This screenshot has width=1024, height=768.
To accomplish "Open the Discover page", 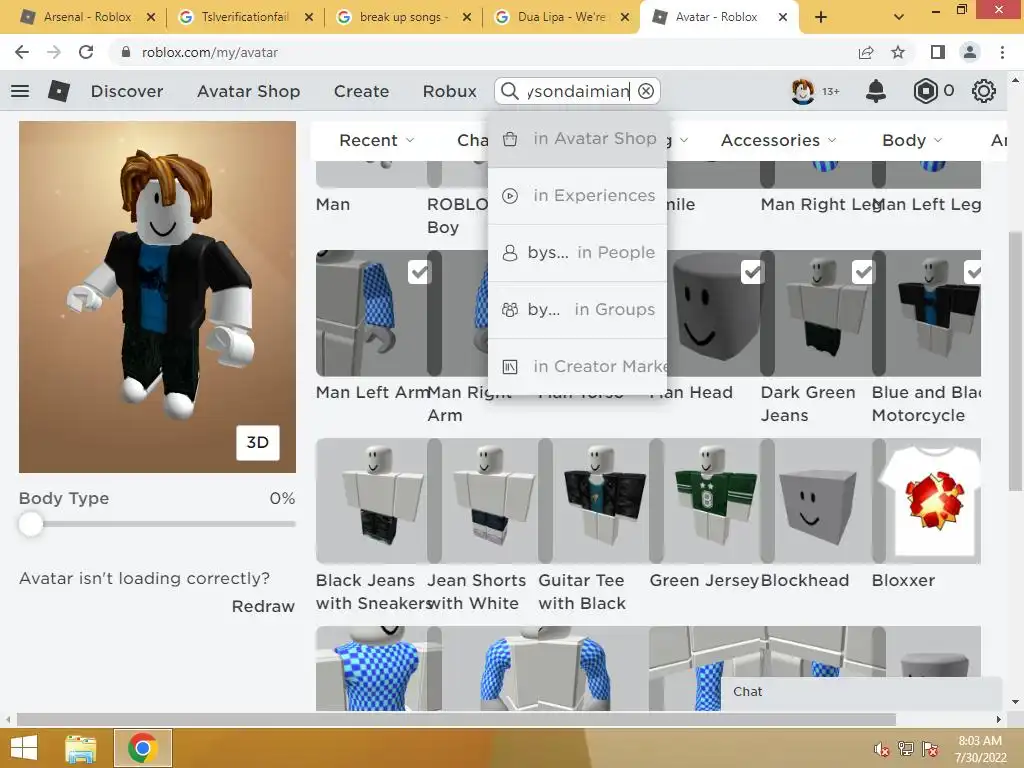I will [x=127, y=91].
